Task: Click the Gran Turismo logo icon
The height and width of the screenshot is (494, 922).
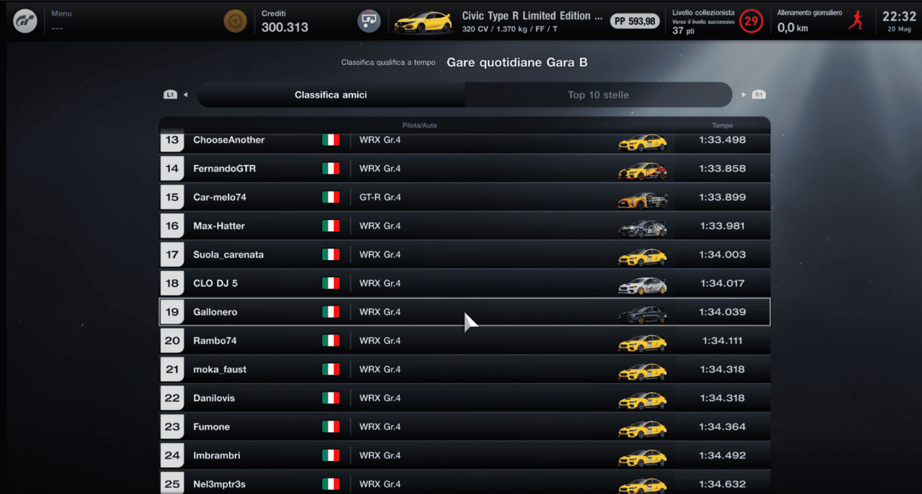Action: point(25,20)
